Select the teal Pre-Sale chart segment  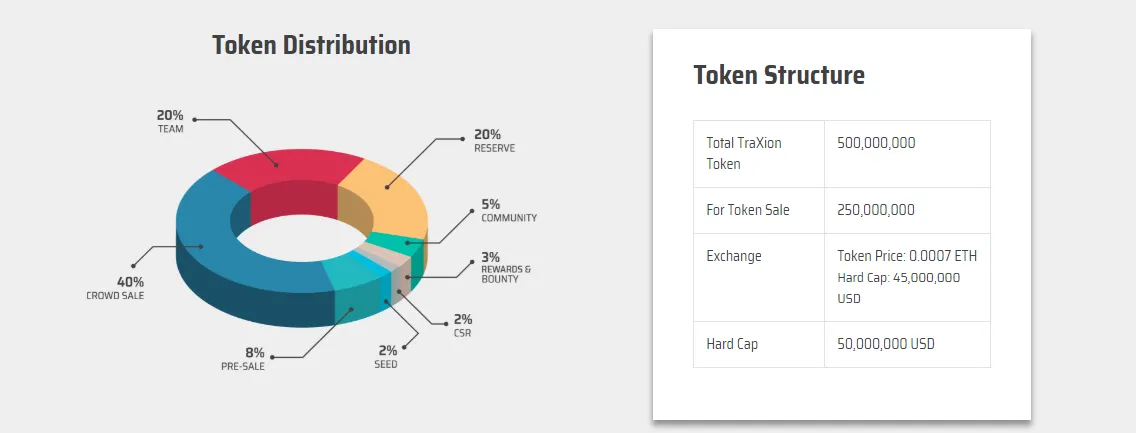(x=353, y=290)
